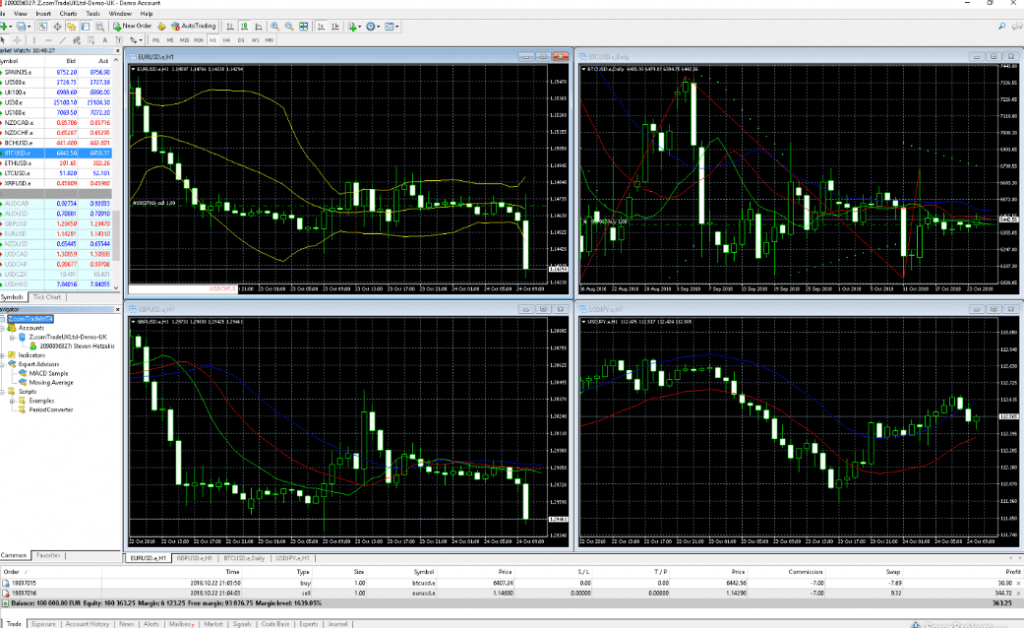The width and height of the screenshot is (1024, 628).
Task: Select the bar chart type icon
Action: 232,26
